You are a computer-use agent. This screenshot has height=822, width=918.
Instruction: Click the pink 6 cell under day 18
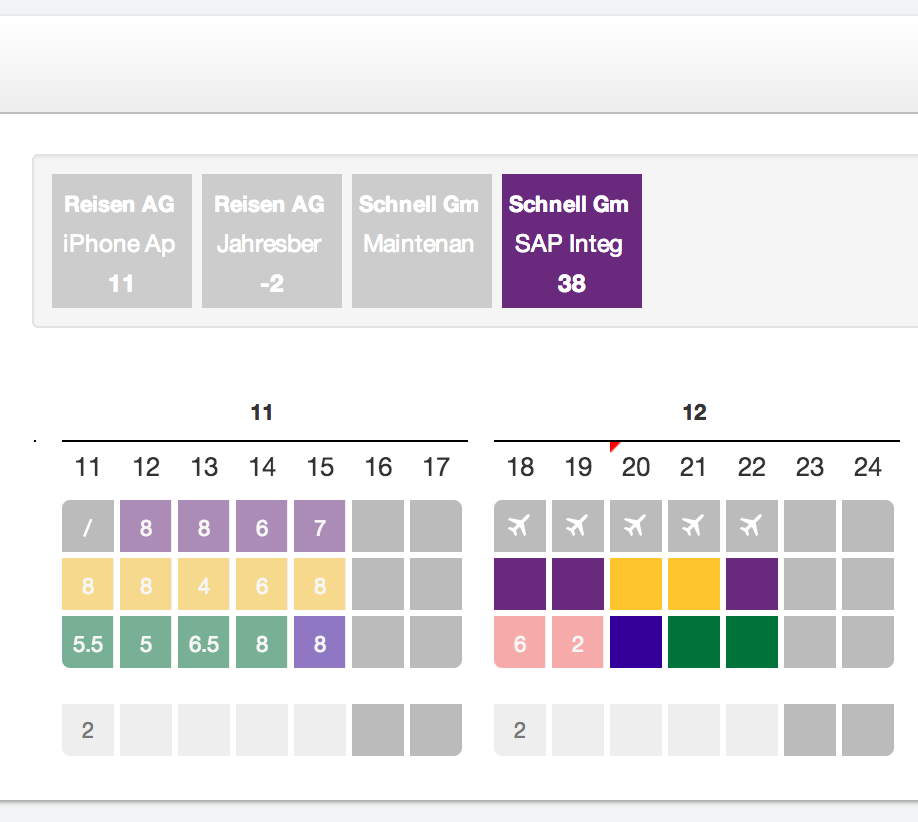pos(520,642)
